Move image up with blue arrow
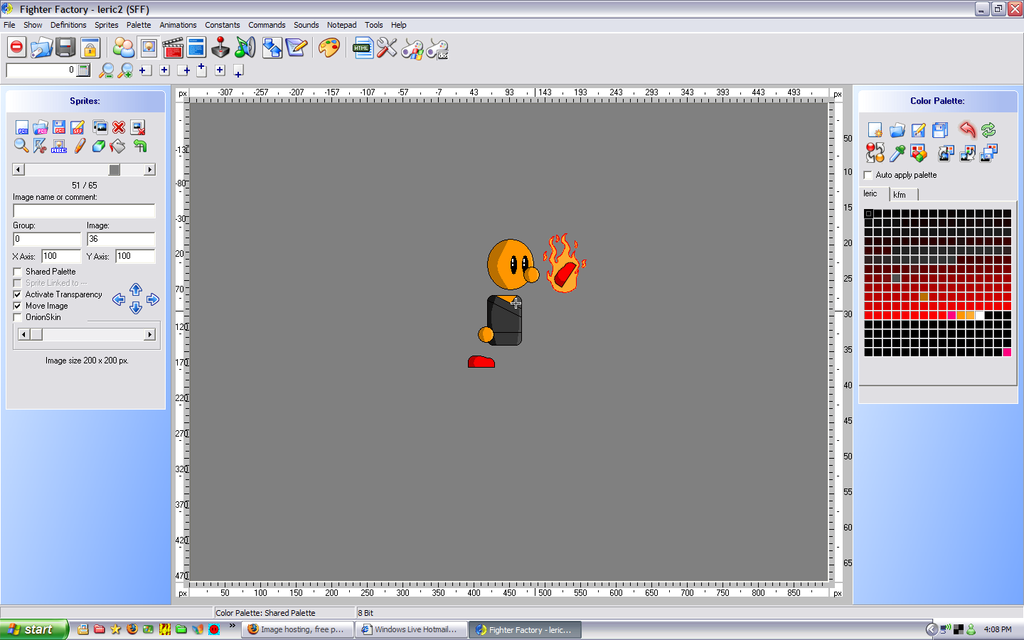 136,289
